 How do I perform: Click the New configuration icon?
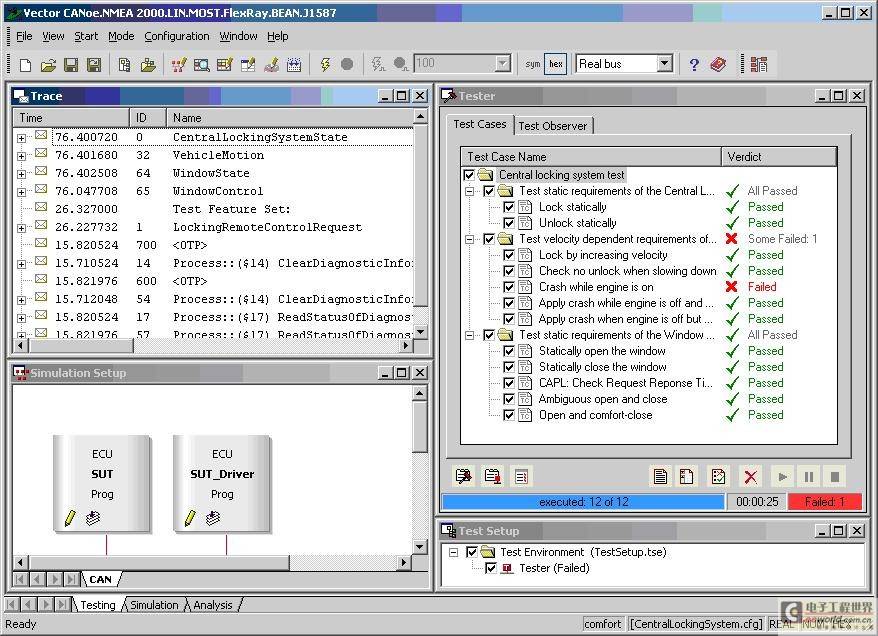point(25,64)
